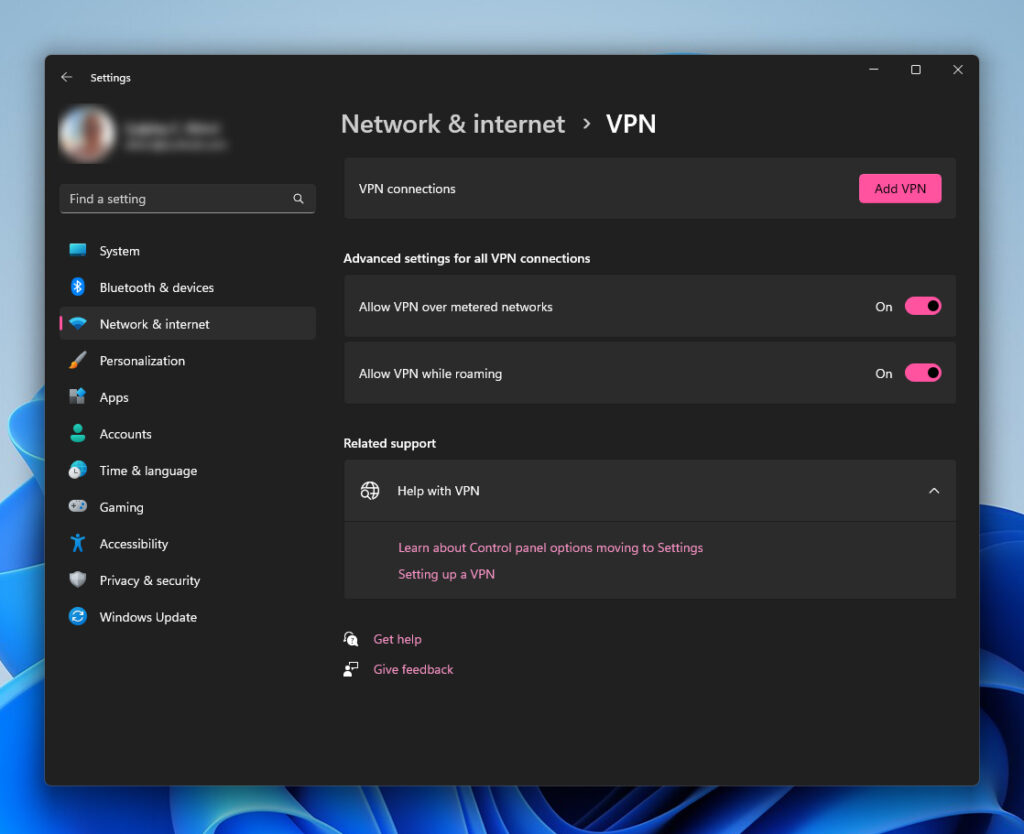Click the Give feedback link
The height and width of the screenshot is (834, 1024).
(x=413, y=669)
